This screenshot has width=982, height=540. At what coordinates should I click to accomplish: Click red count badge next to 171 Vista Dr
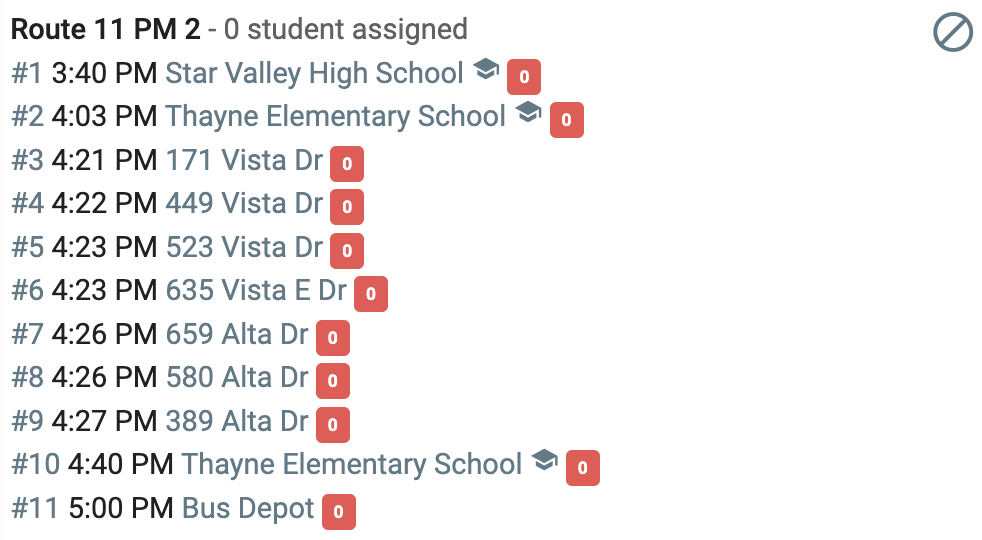pyautogui.click(x=347, y=164)
